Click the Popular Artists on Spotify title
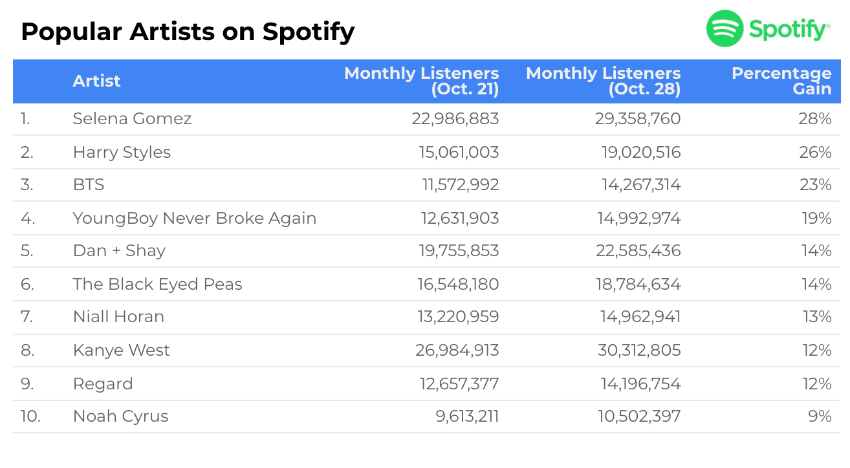 pyautogui.click(x=188, y=32)
